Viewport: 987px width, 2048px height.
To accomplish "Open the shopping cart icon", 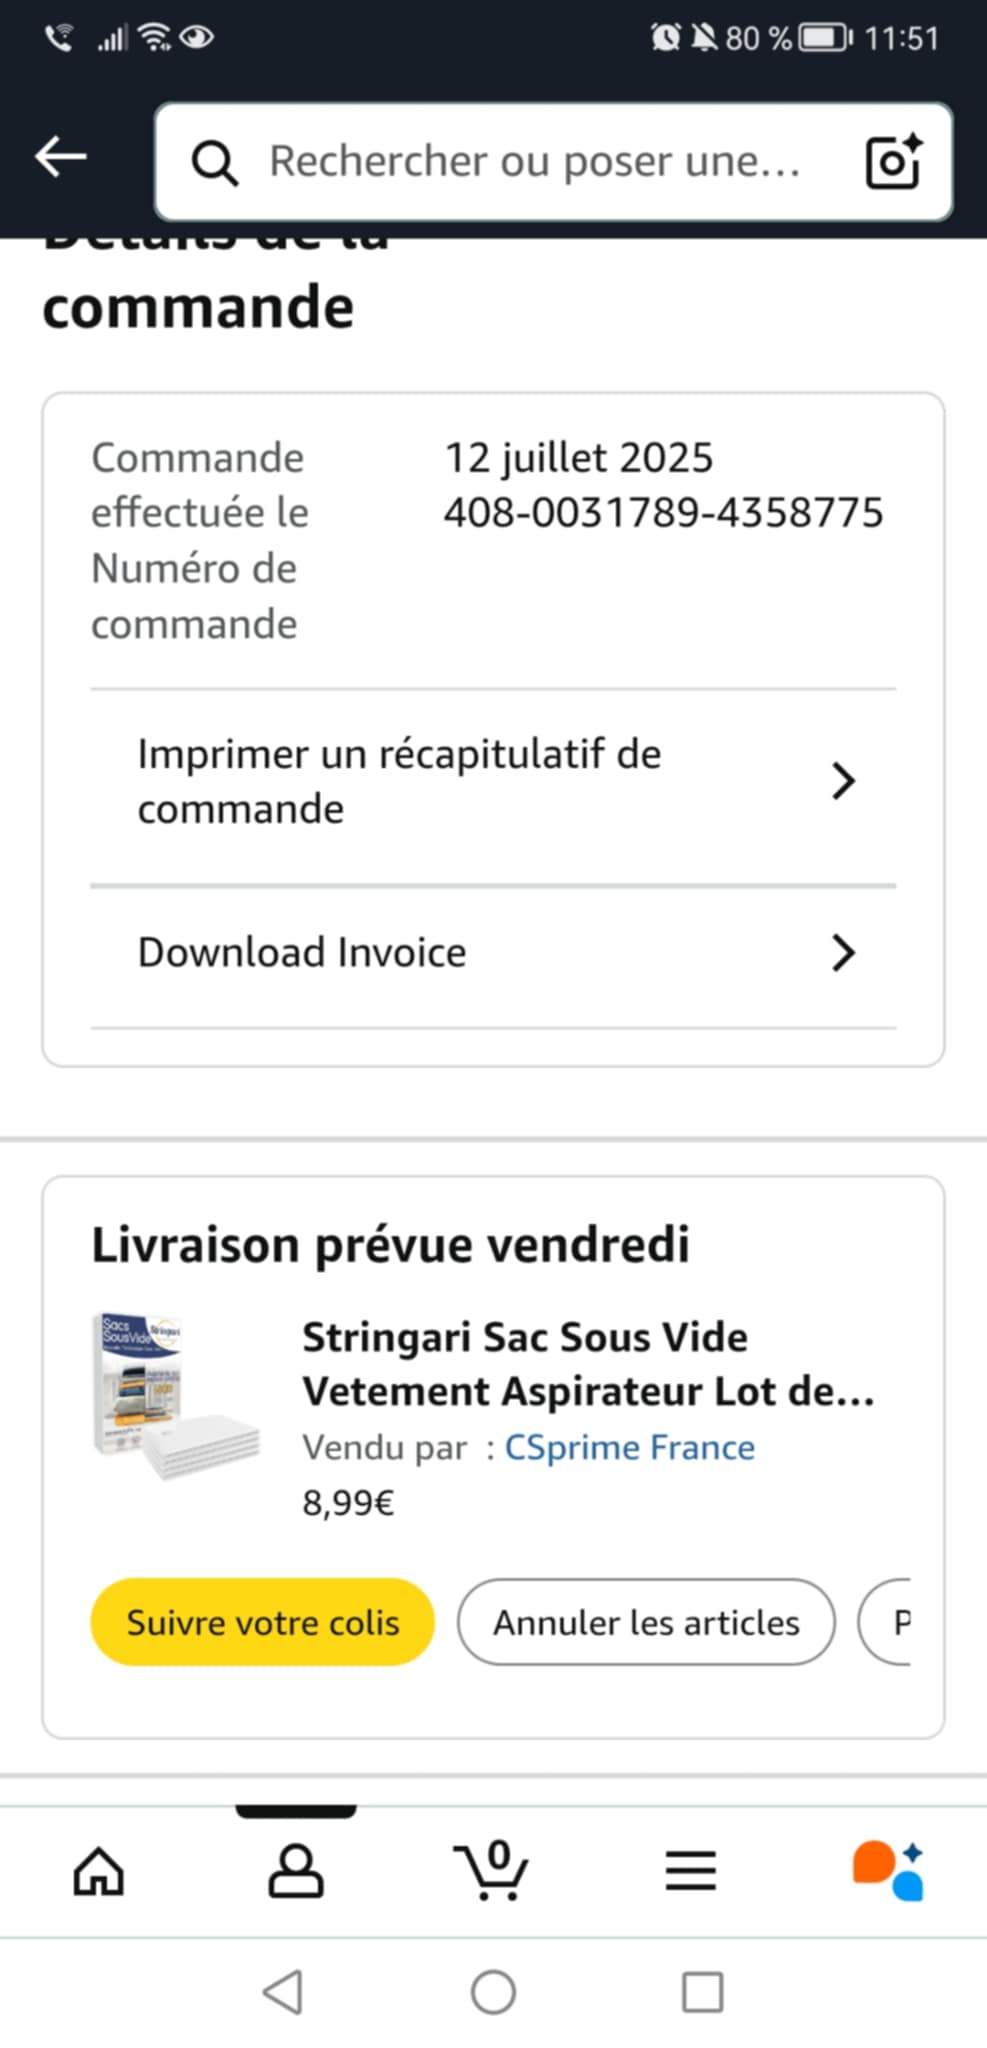I will [x=491, y=1870].
